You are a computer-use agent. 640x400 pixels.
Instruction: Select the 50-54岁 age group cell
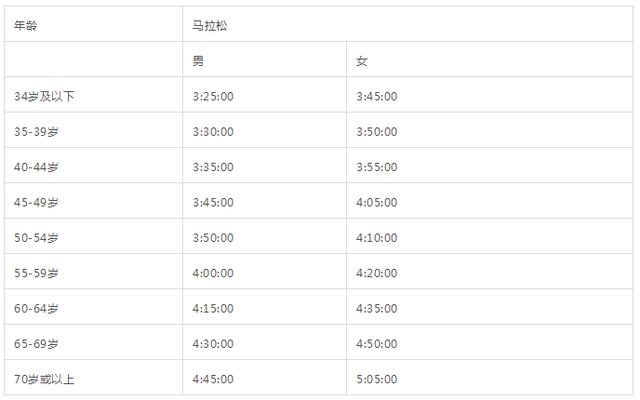[x=36, y=238]
